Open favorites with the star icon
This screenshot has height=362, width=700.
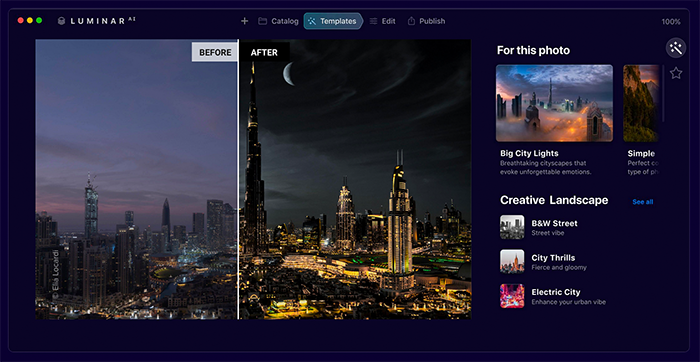tap(676, 73)
